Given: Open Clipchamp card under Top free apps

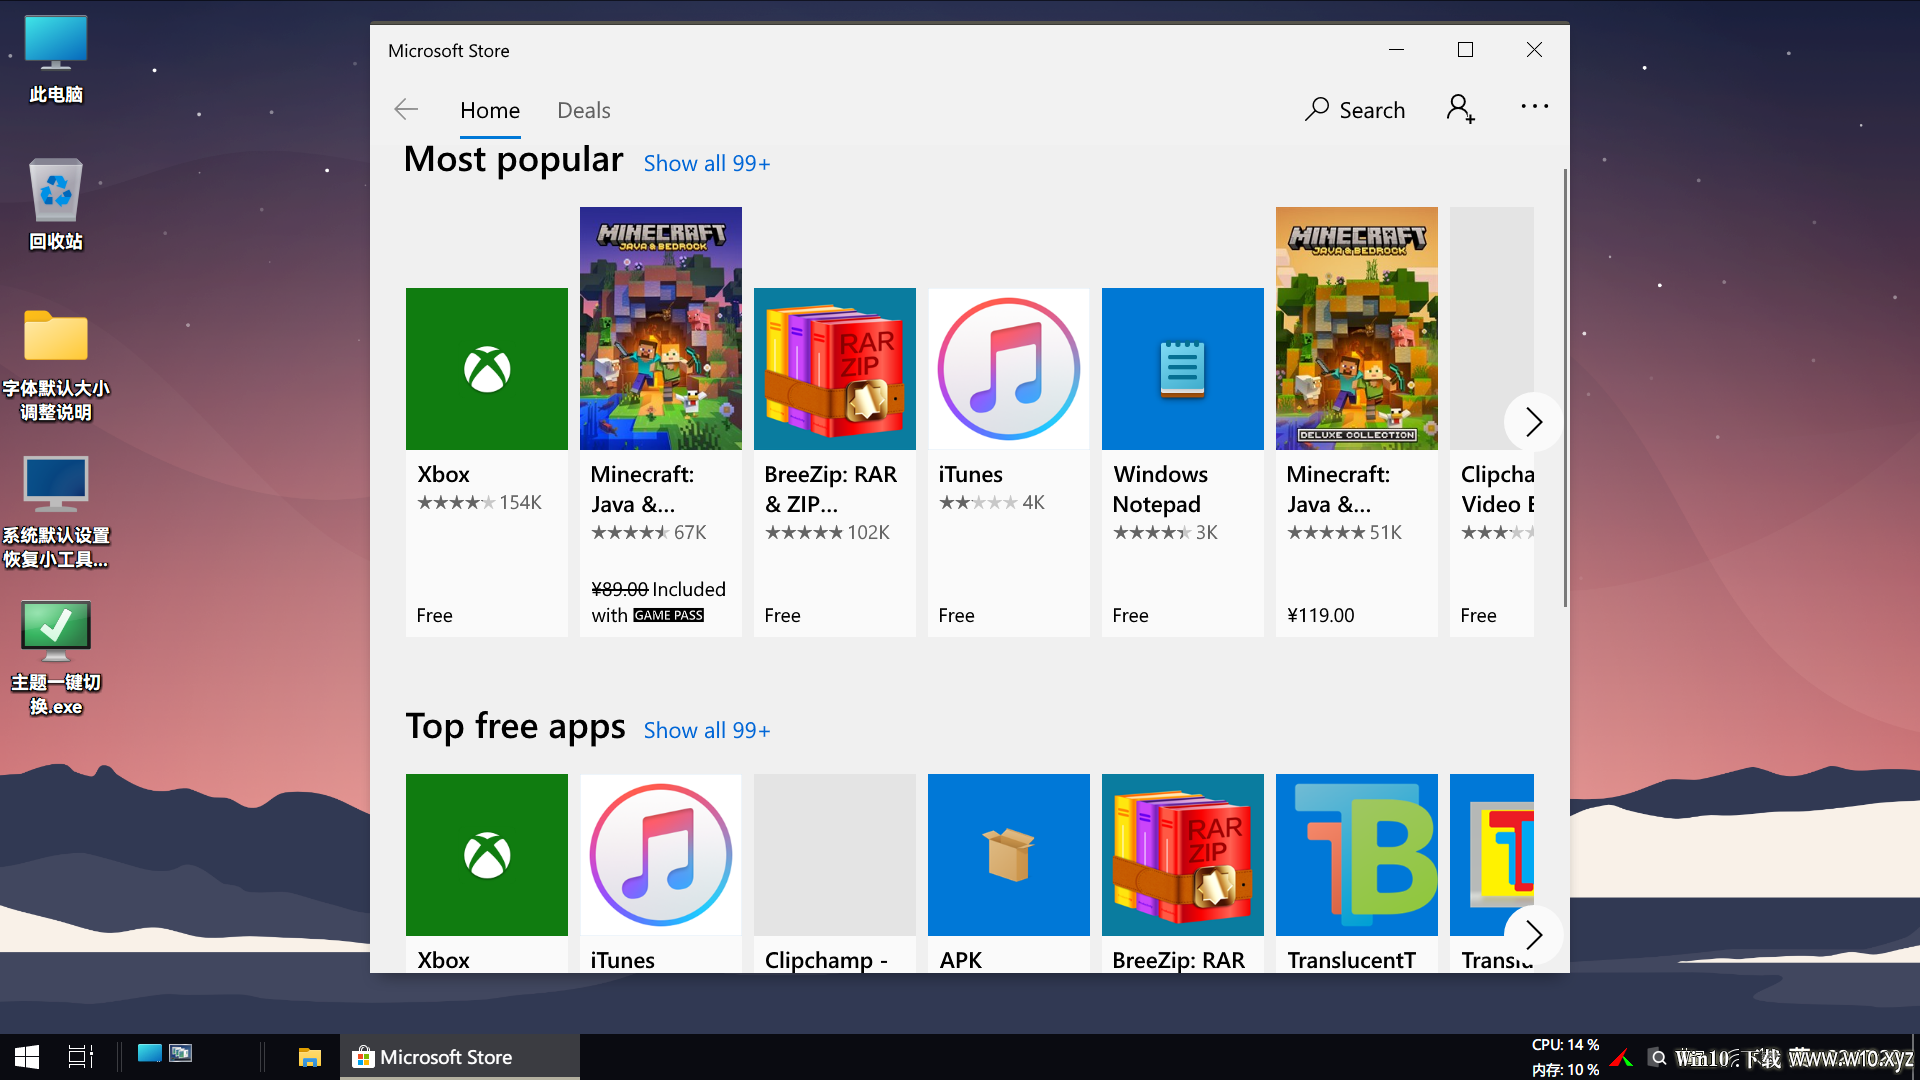Looking at the screenshot, I should pos(835,872).
